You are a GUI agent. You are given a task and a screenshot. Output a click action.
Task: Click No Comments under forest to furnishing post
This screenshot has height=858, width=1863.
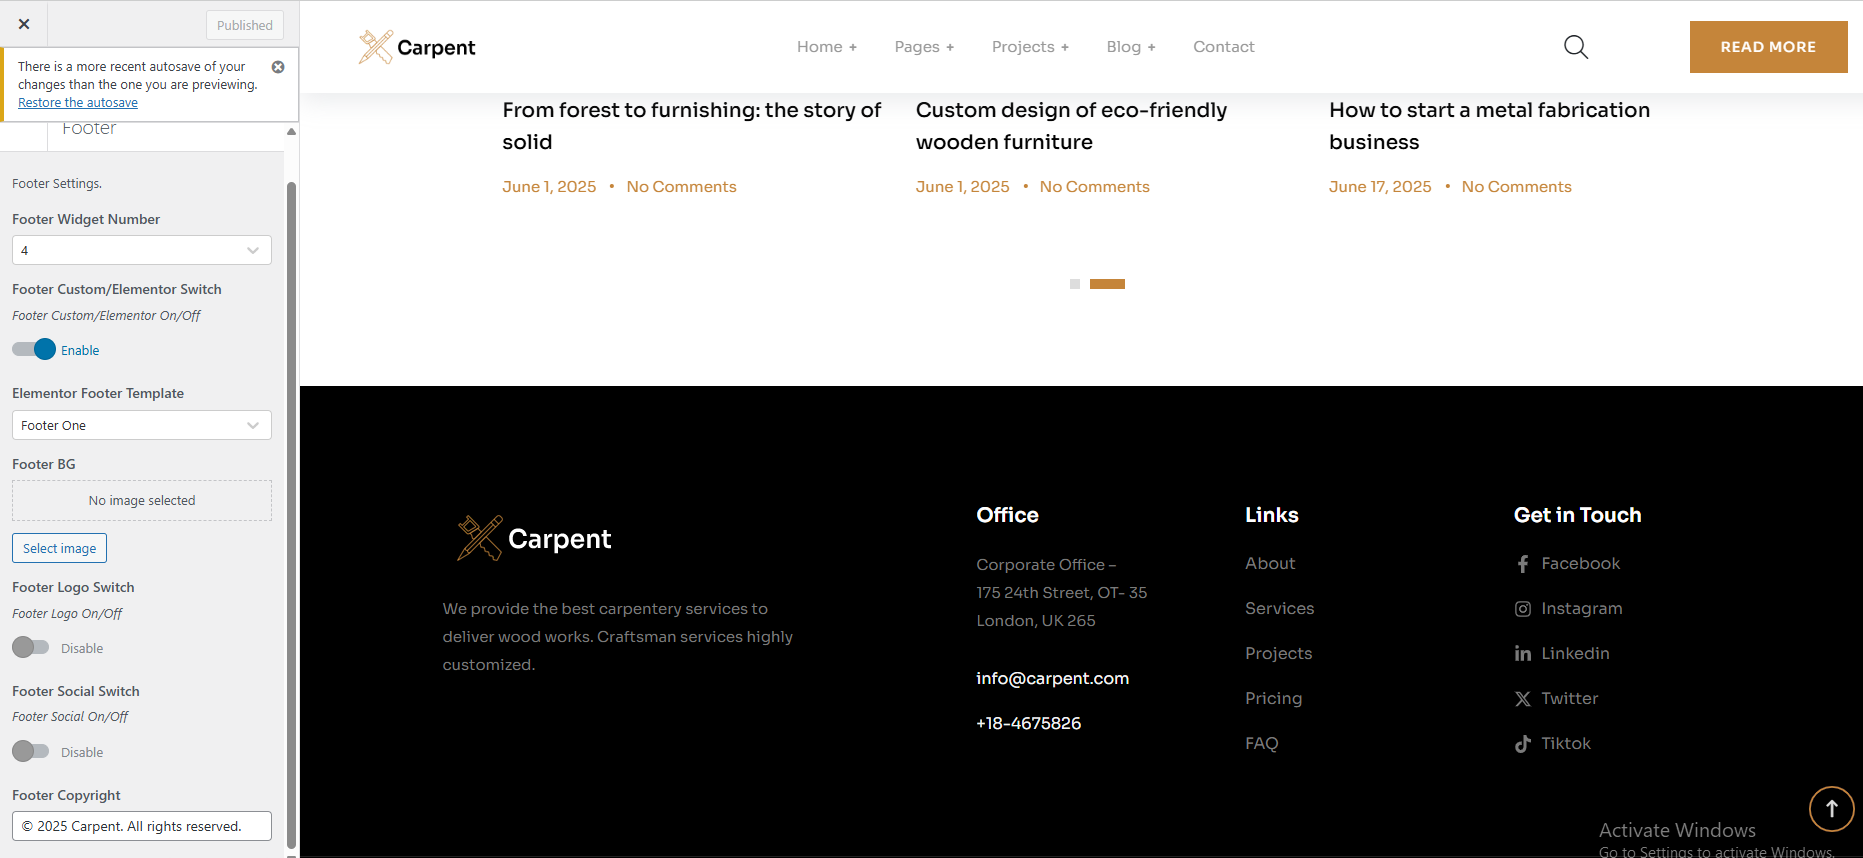click(x=681, y=187)
